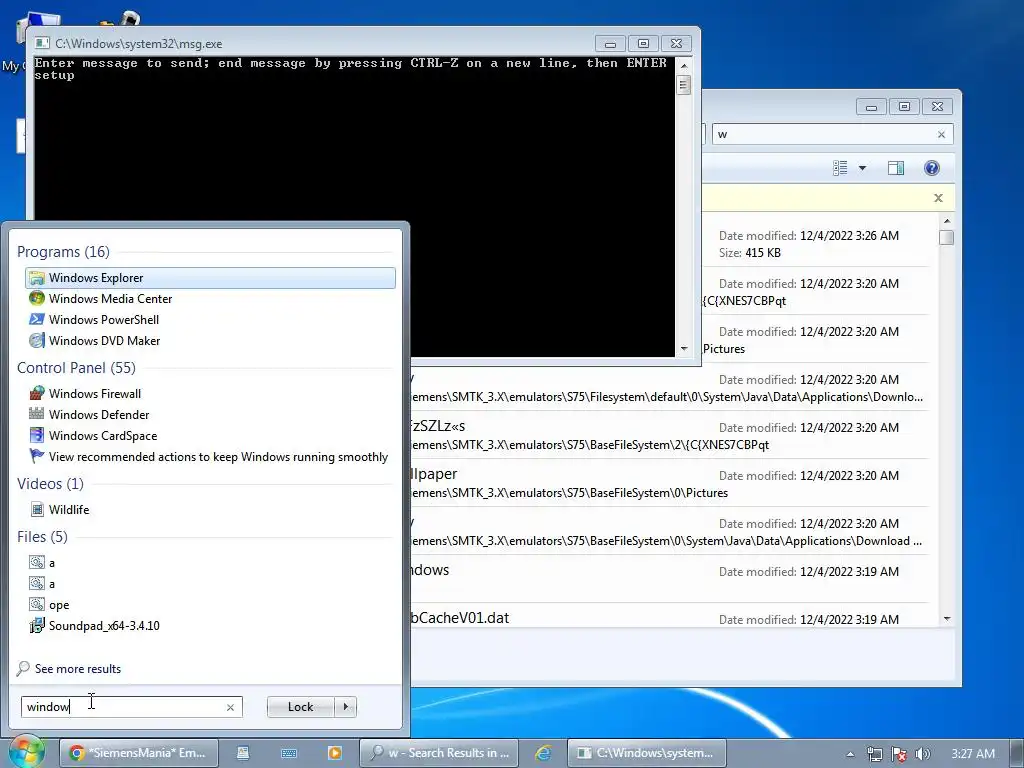Viewport: 1024px width, 768px height.
Task: Select the bCacheV01.dat search result
Action: pyautogui.click(x=669, y=618)
